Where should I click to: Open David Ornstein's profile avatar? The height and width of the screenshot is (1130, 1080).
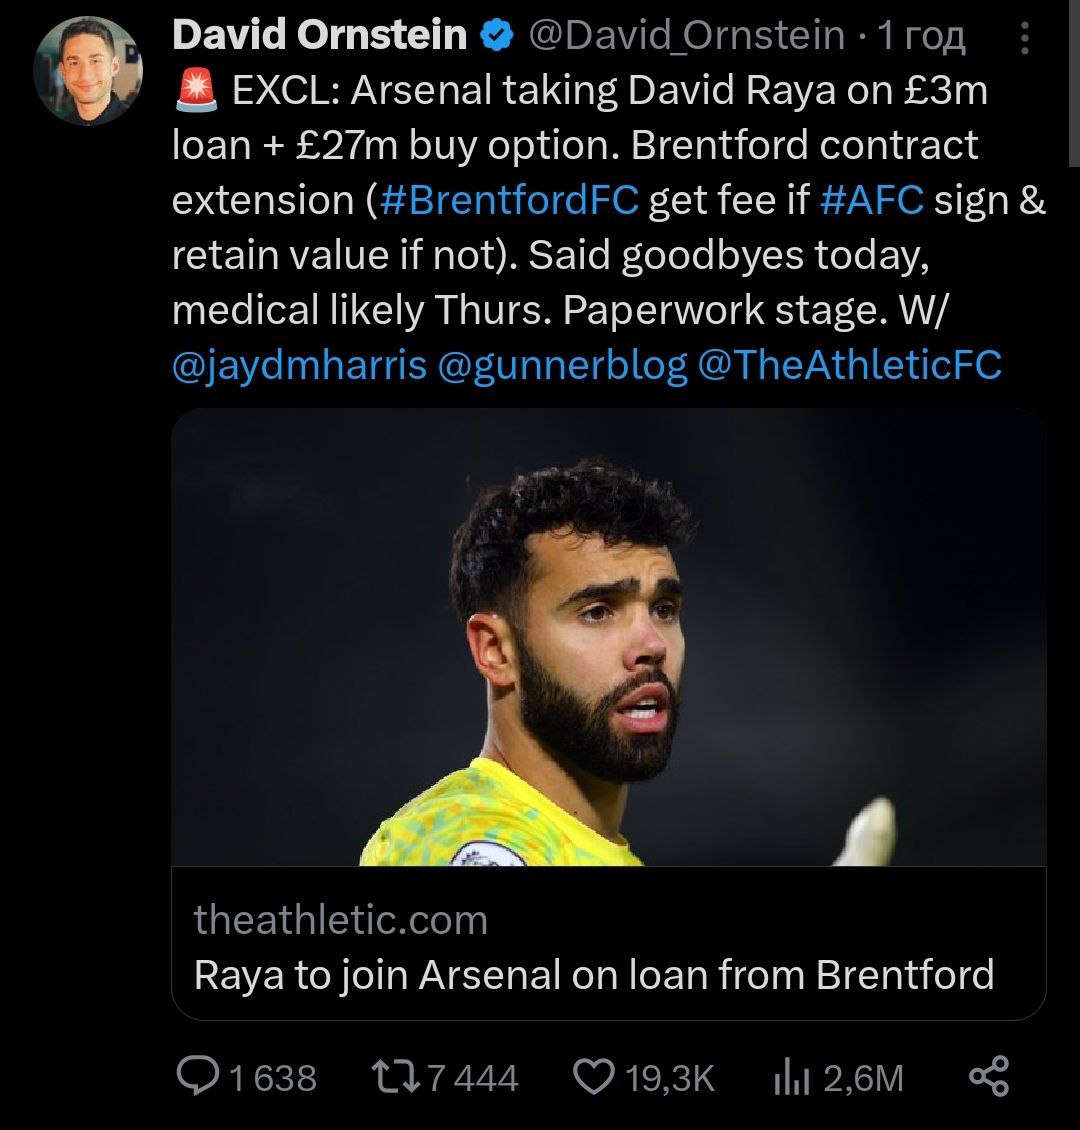pyautogui.click(x=88, y=70)
